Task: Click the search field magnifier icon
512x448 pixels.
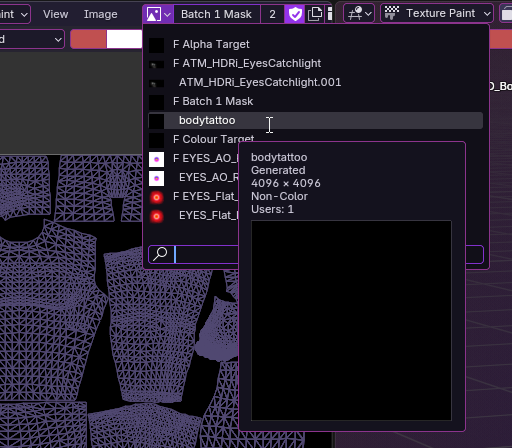Action: 160,254
